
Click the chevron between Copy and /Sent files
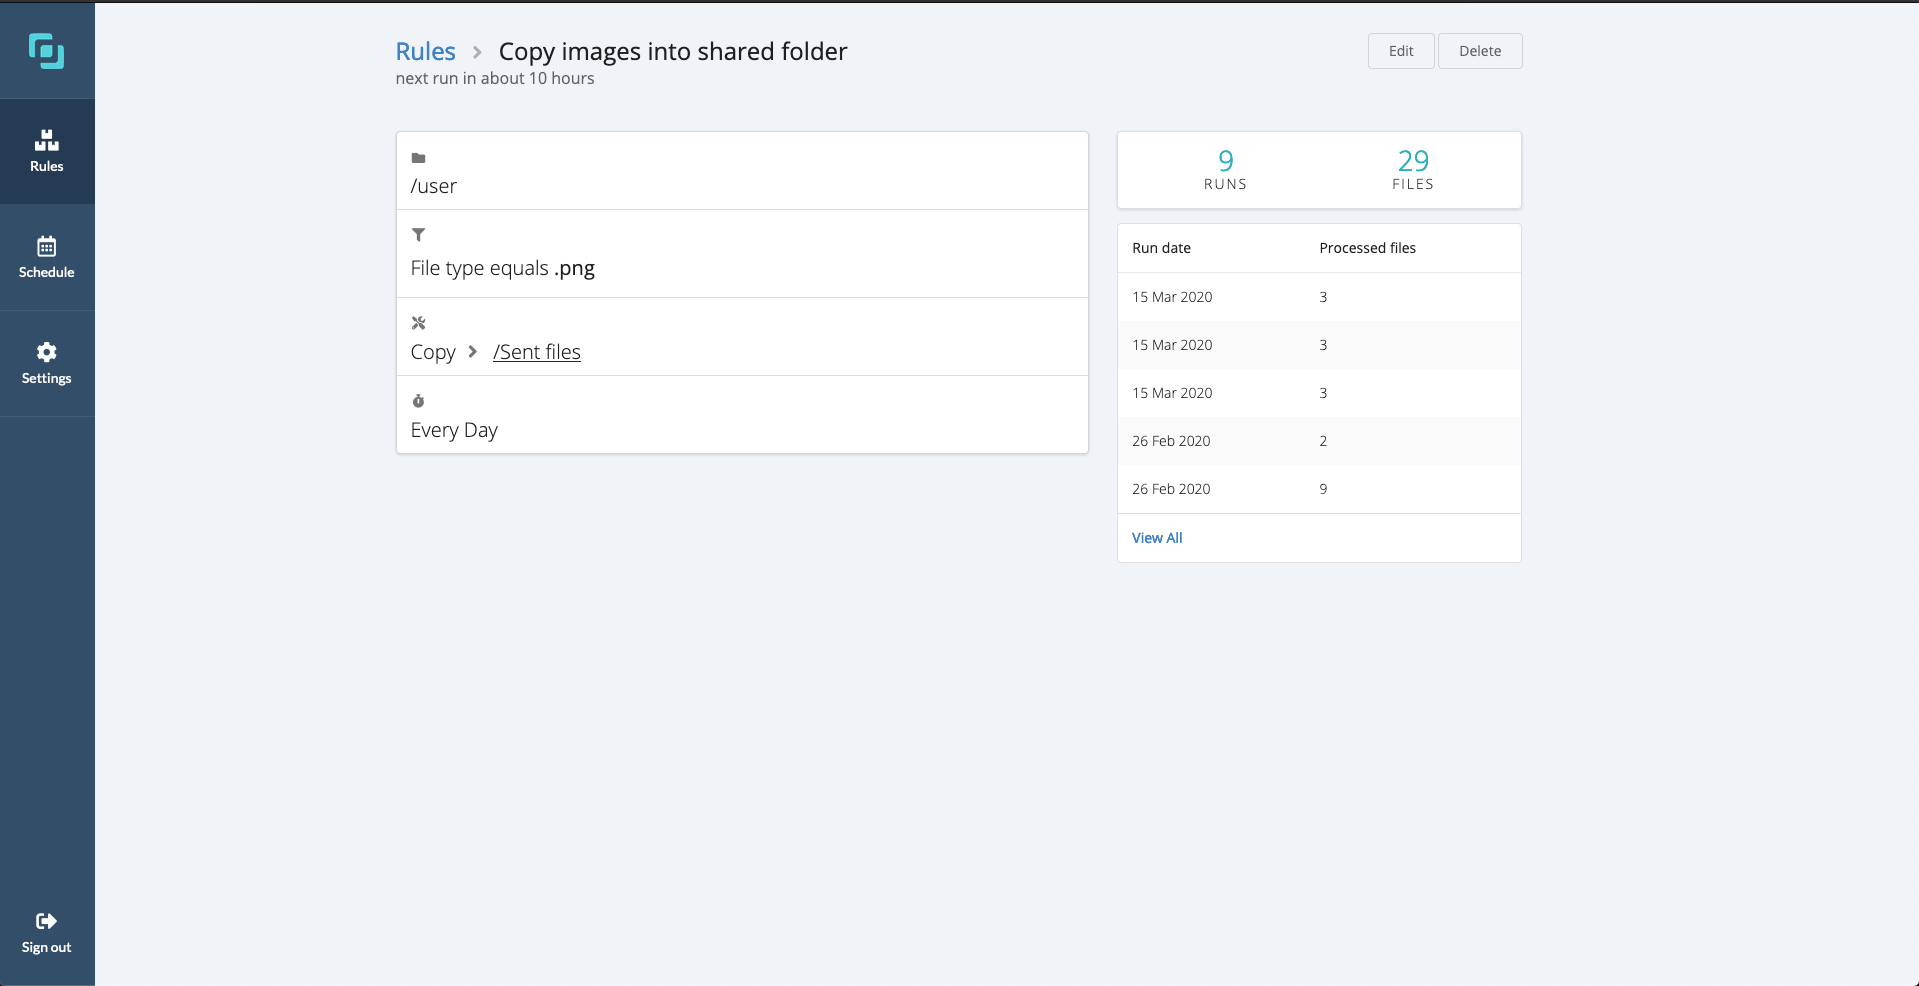(471, 352)
